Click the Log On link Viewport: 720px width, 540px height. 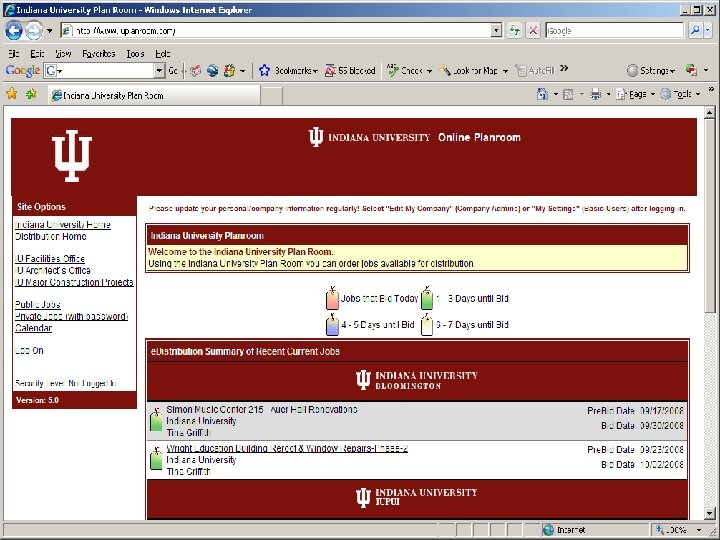(29, 350)
